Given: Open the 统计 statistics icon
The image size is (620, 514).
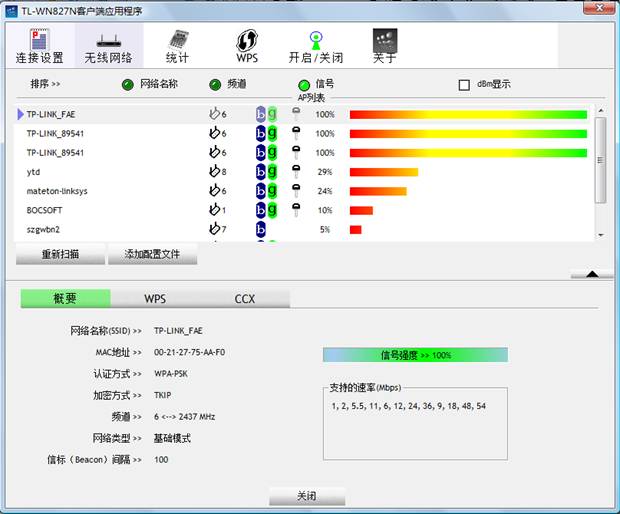Looking at the screenshot, I should click(x=177, y=45).
